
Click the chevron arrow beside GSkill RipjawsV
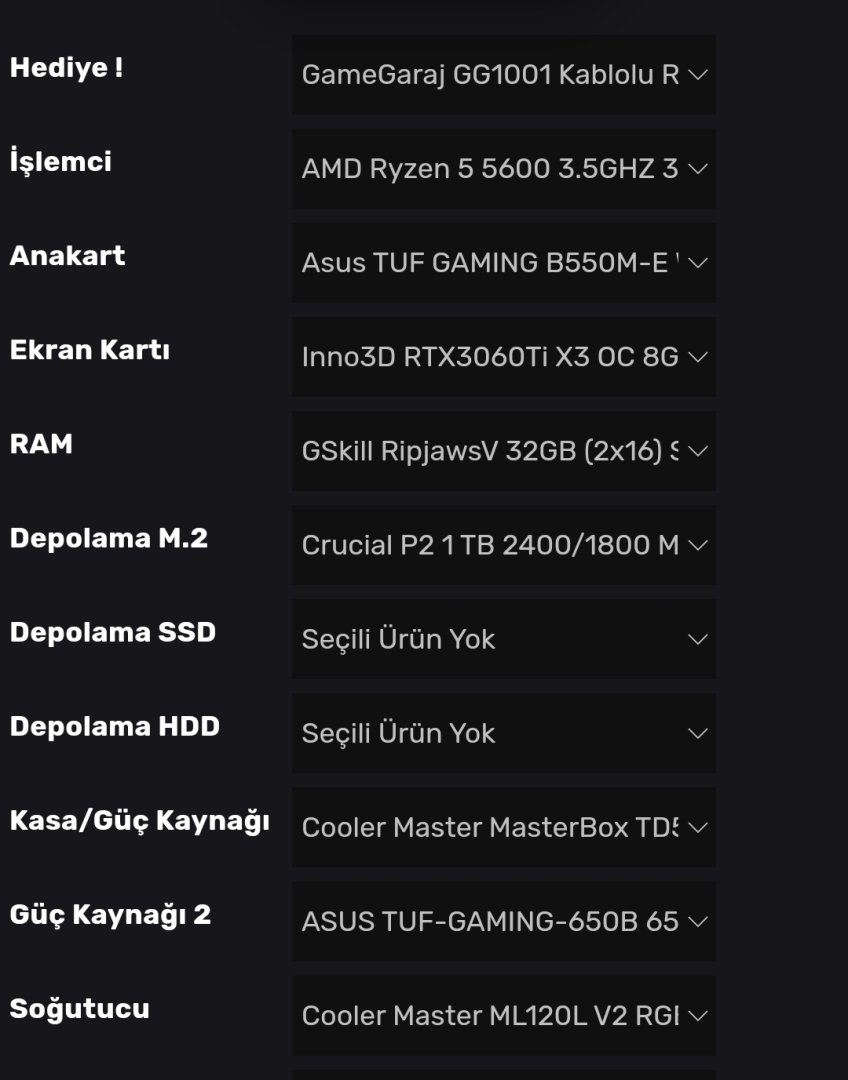pyautogui.click(x=698, y=451)
